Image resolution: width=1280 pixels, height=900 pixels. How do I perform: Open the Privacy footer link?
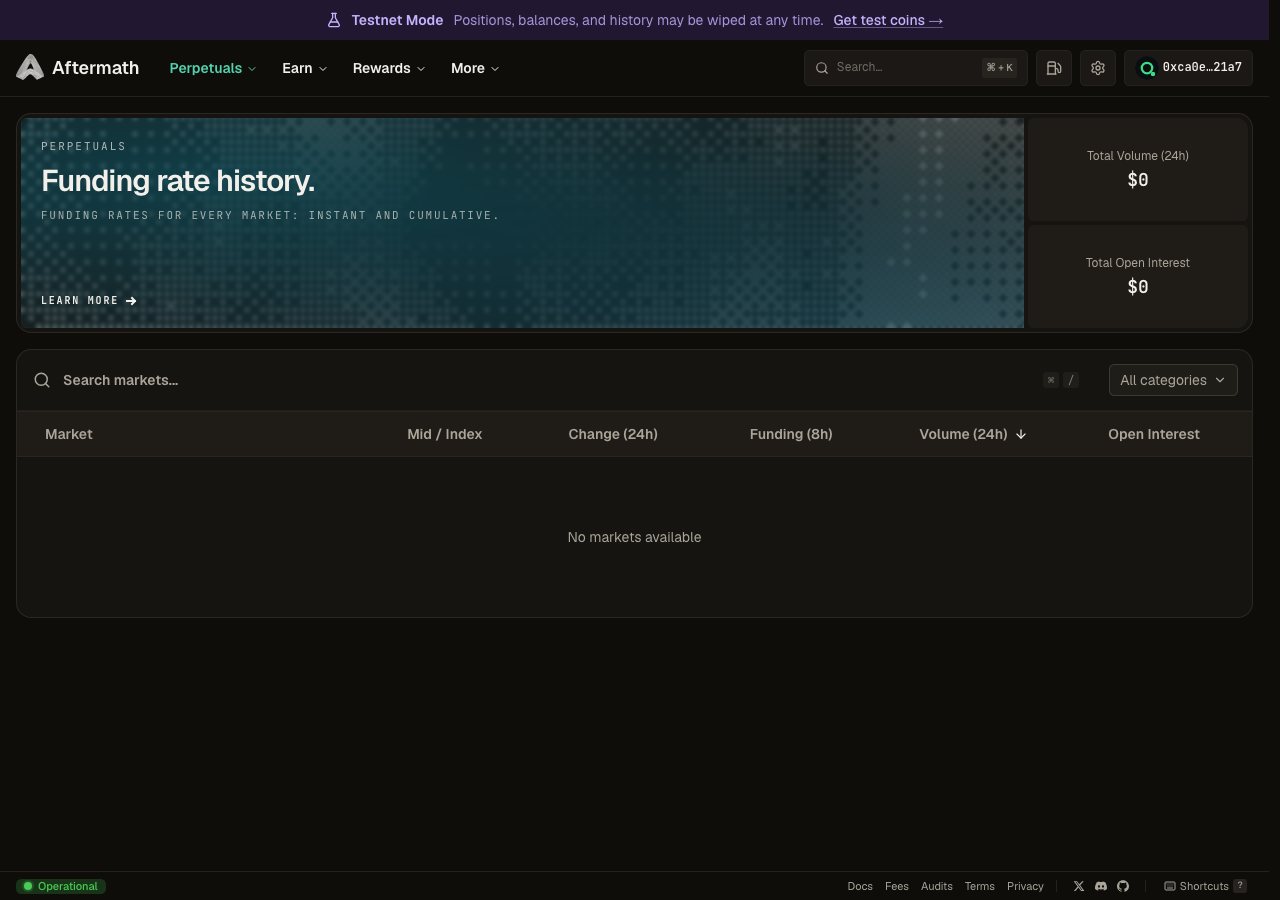pyautogui.click(x=1025, y=886)
